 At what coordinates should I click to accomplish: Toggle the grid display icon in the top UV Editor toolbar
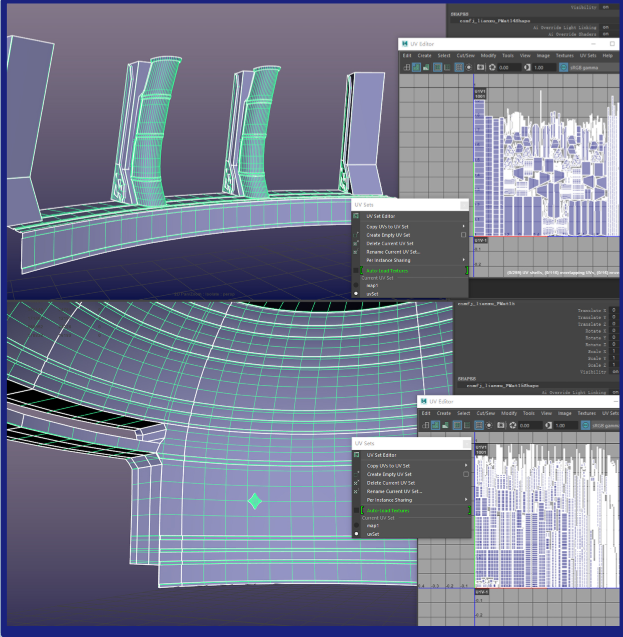(459, 67)
